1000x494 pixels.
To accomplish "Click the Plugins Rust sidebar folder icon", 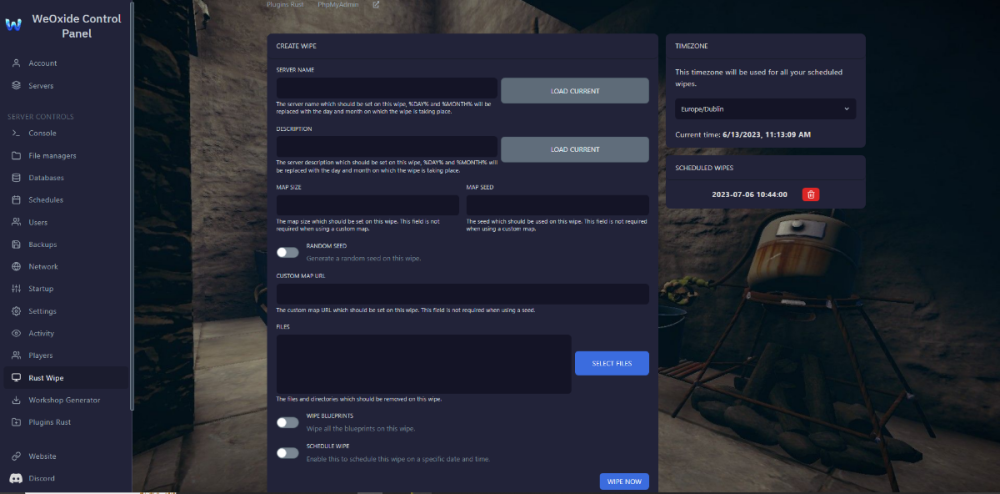I will [16, 422].
